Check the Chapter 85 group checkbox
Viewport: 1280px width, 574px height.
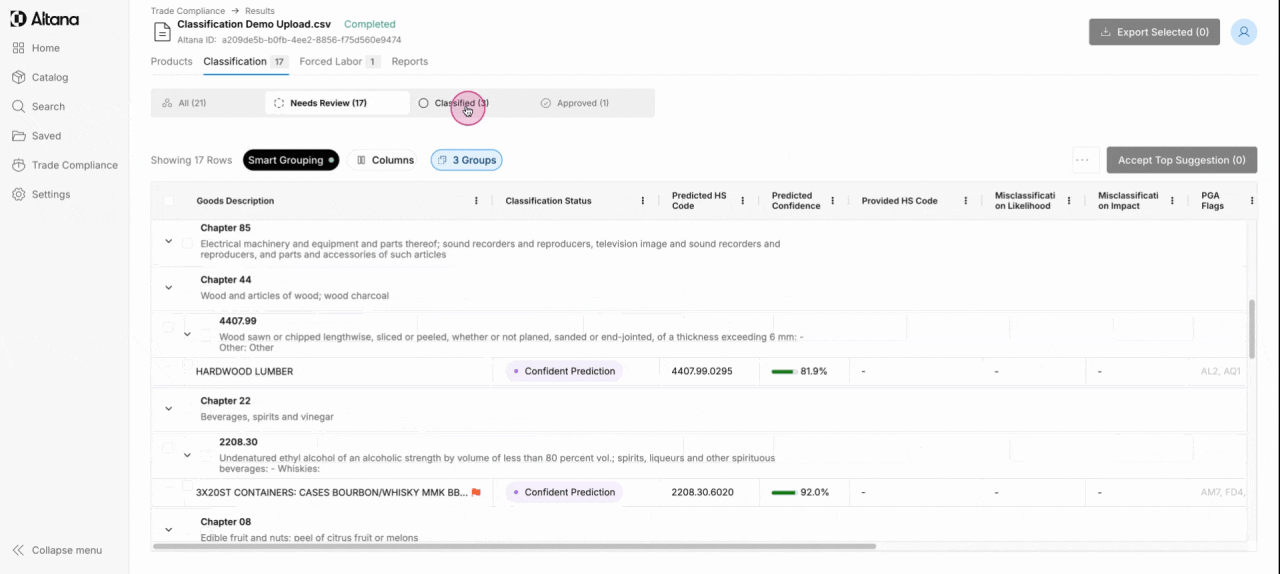(187, 243)
